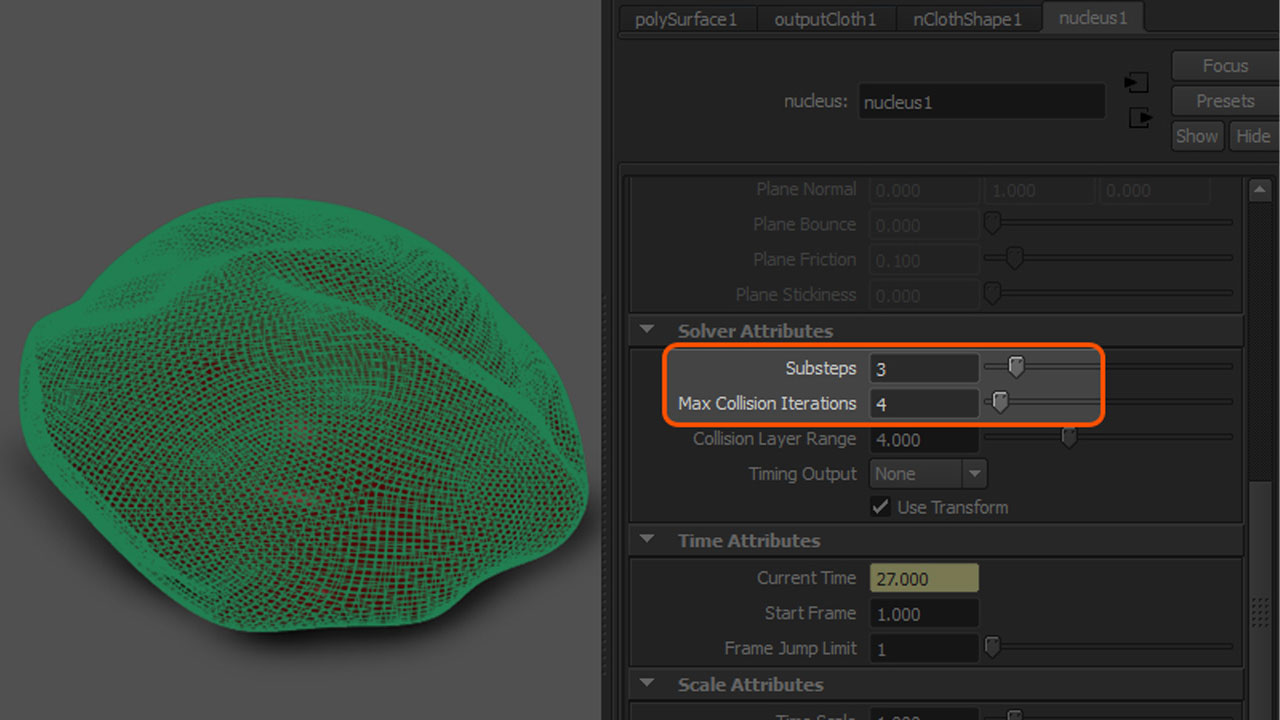Click the Collision Layer Range slider handle

1068,437
